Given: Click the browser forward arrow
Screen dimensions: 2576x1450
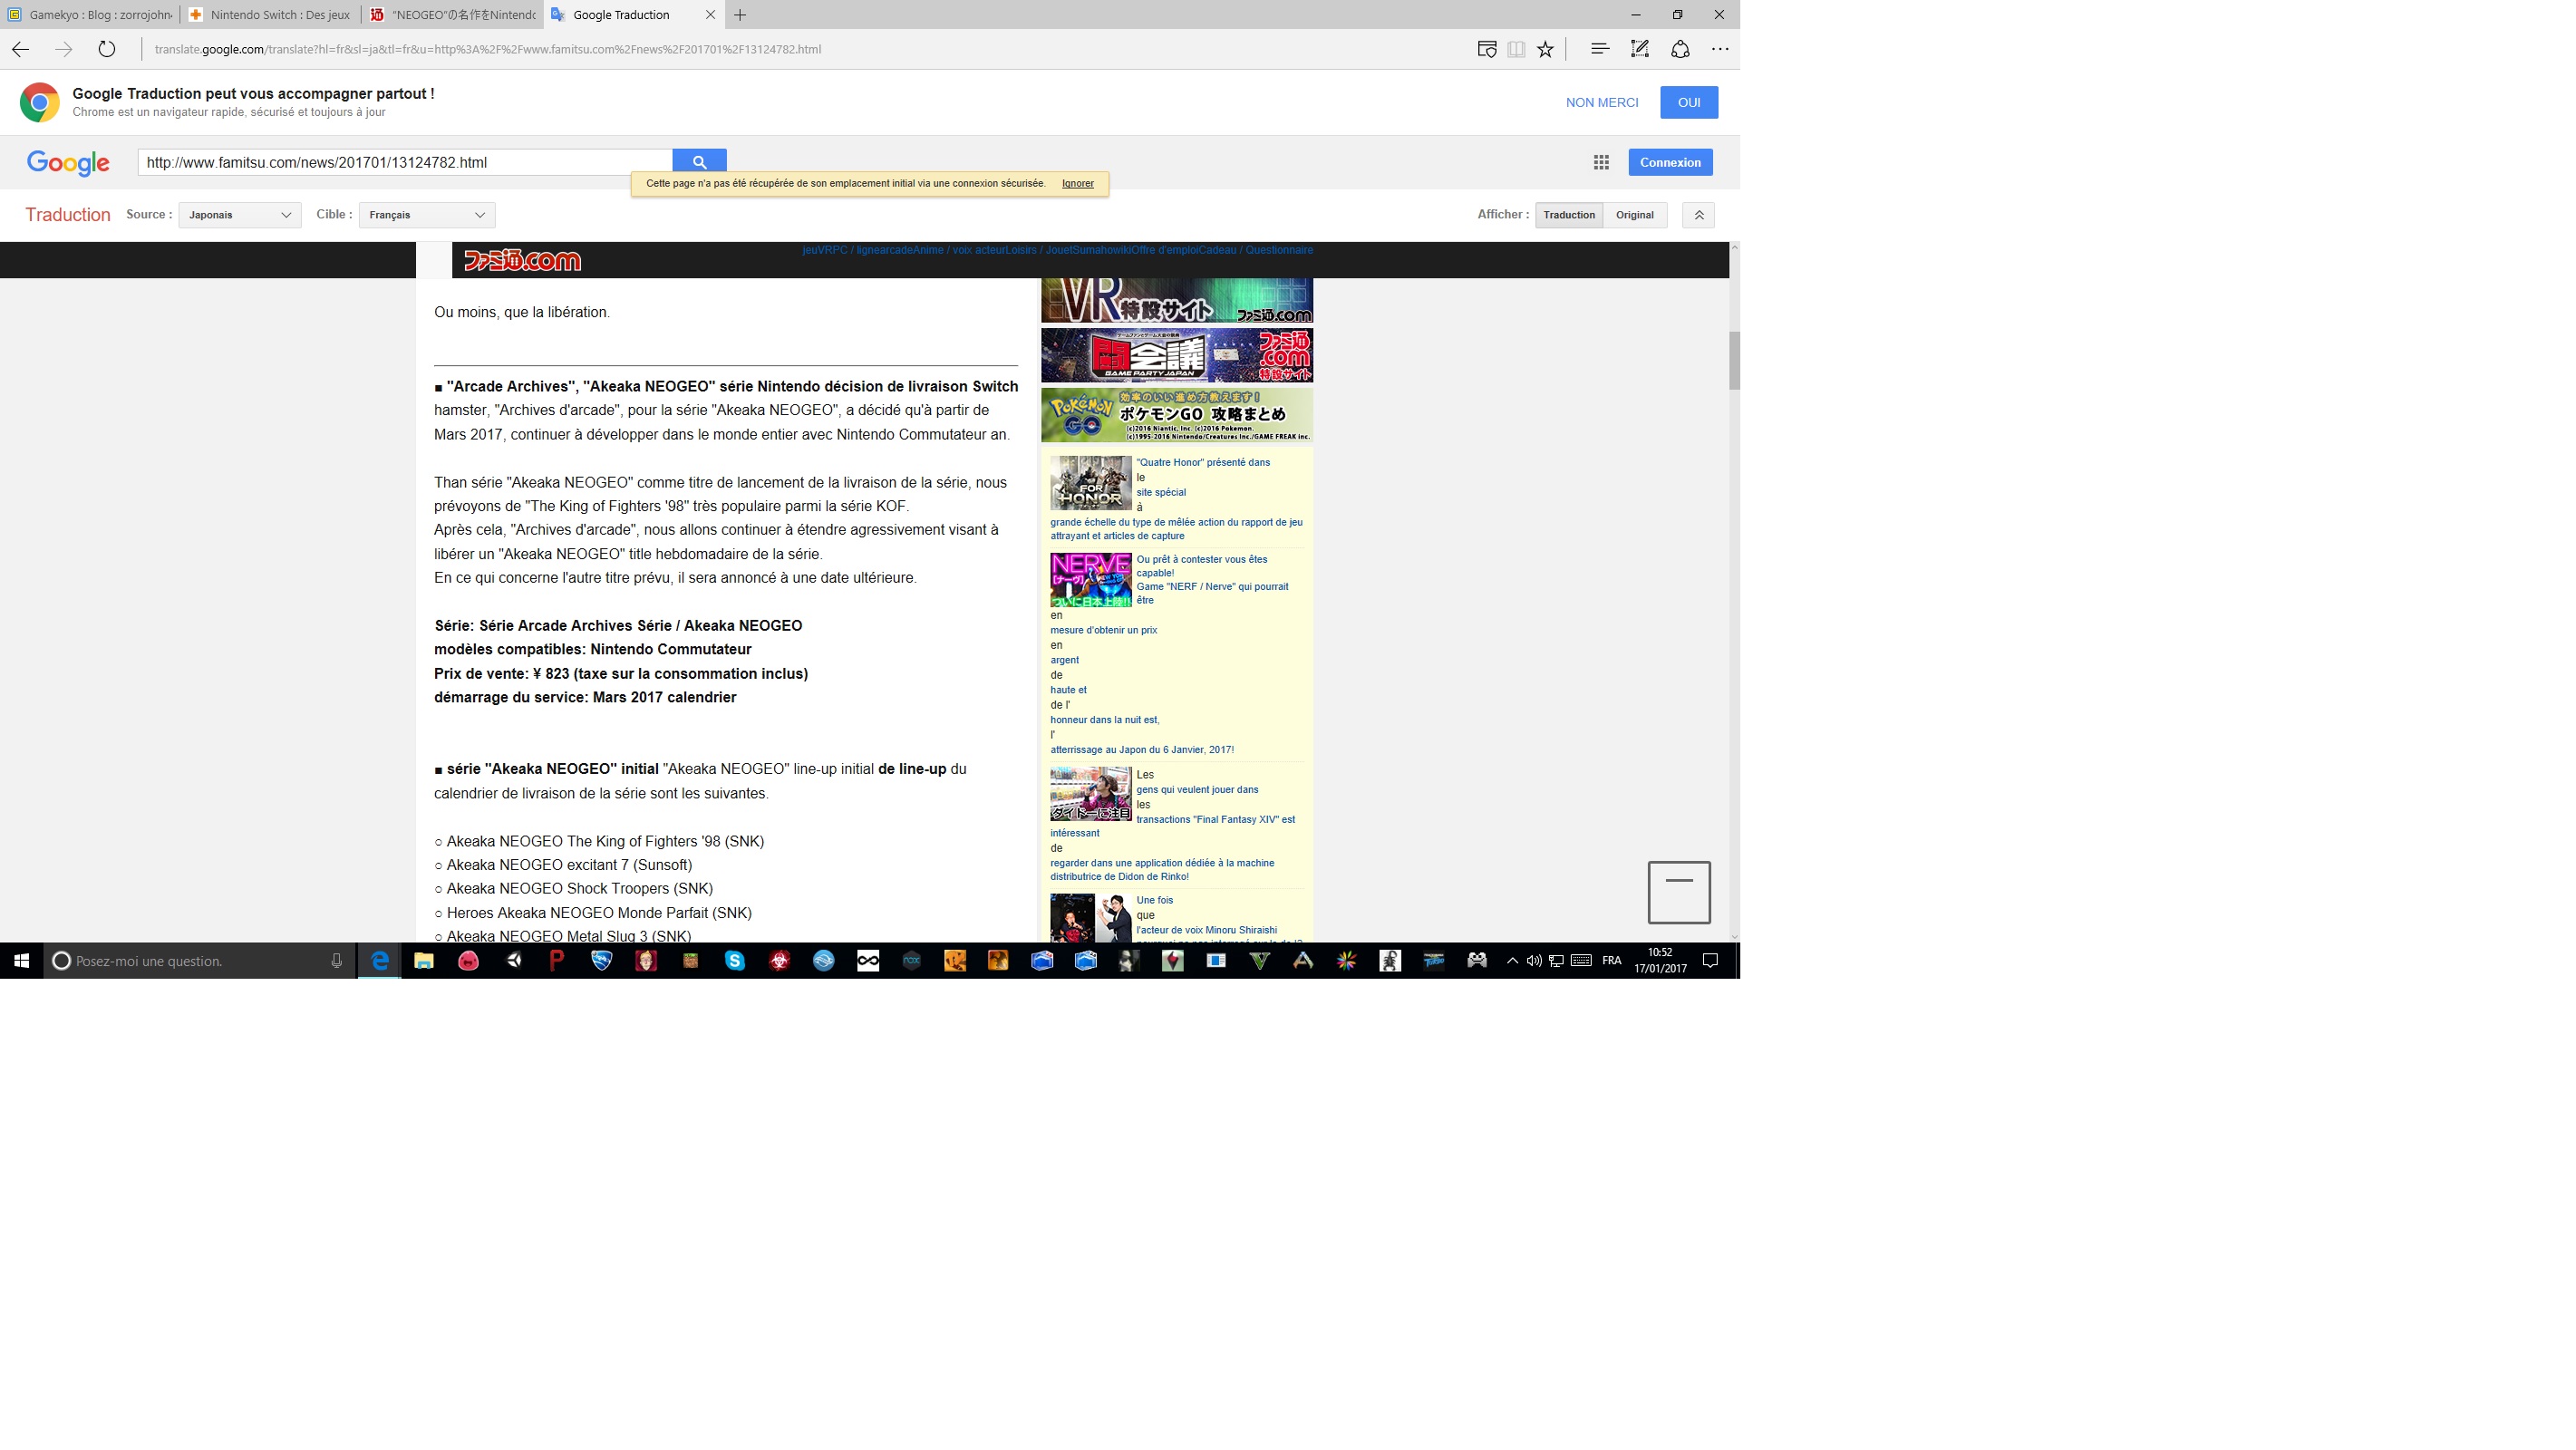Looking at the screenshot, I should [63, 49].
